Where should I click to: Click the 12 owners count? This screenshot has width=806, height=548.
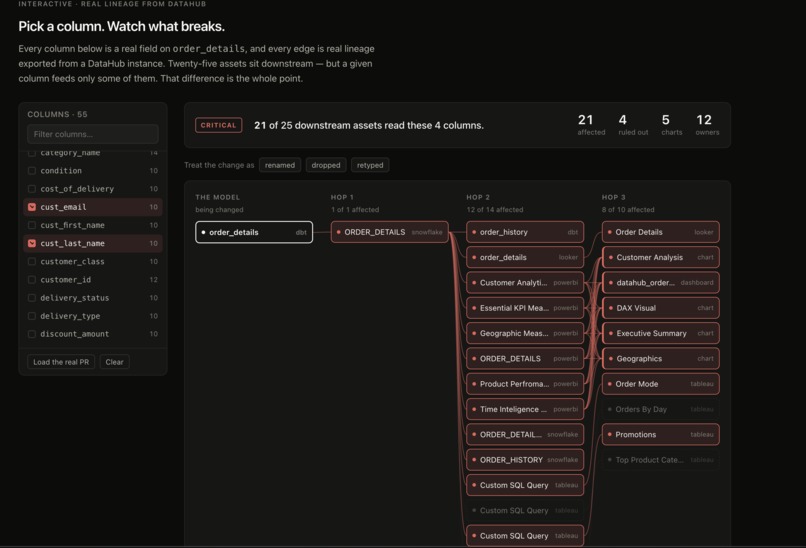click(x=707, y=125)
